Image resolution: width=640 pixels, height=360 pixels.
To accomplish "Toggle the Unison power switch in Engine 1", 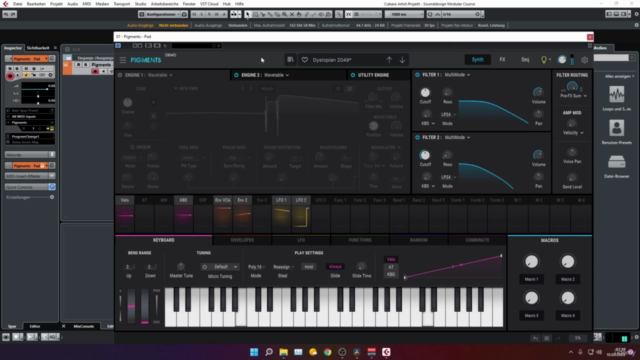I will pyautogui.click(x=132, y=147).
